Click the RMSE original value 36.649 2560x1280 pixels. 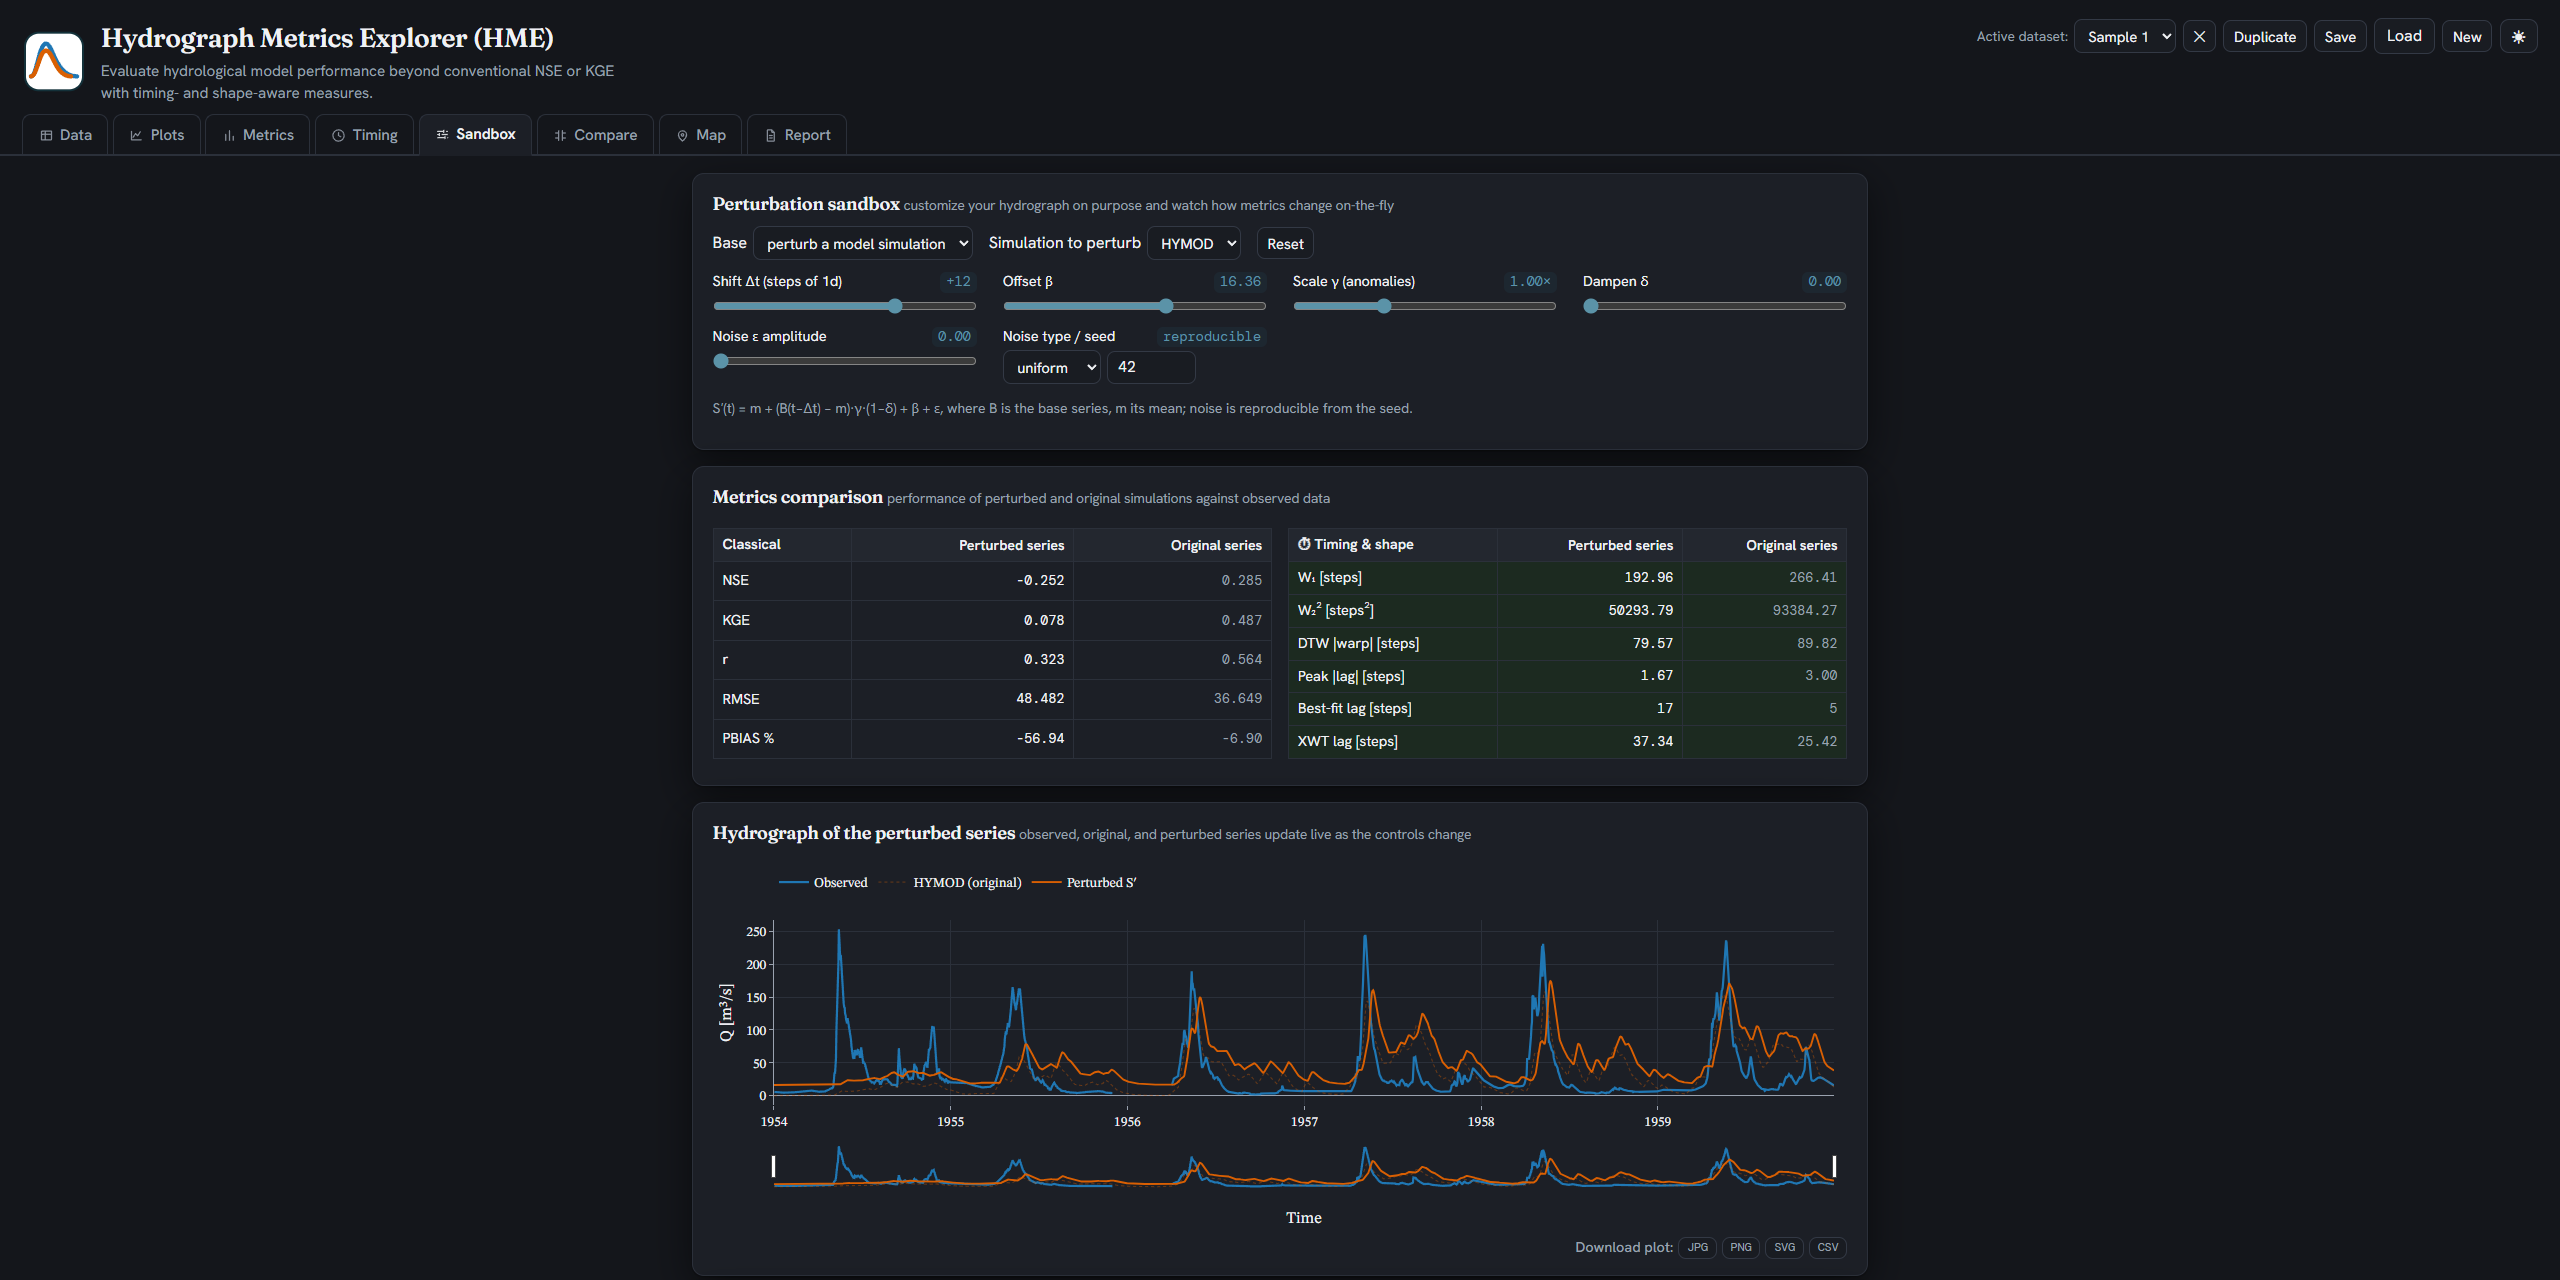(x=1238, y=698)
